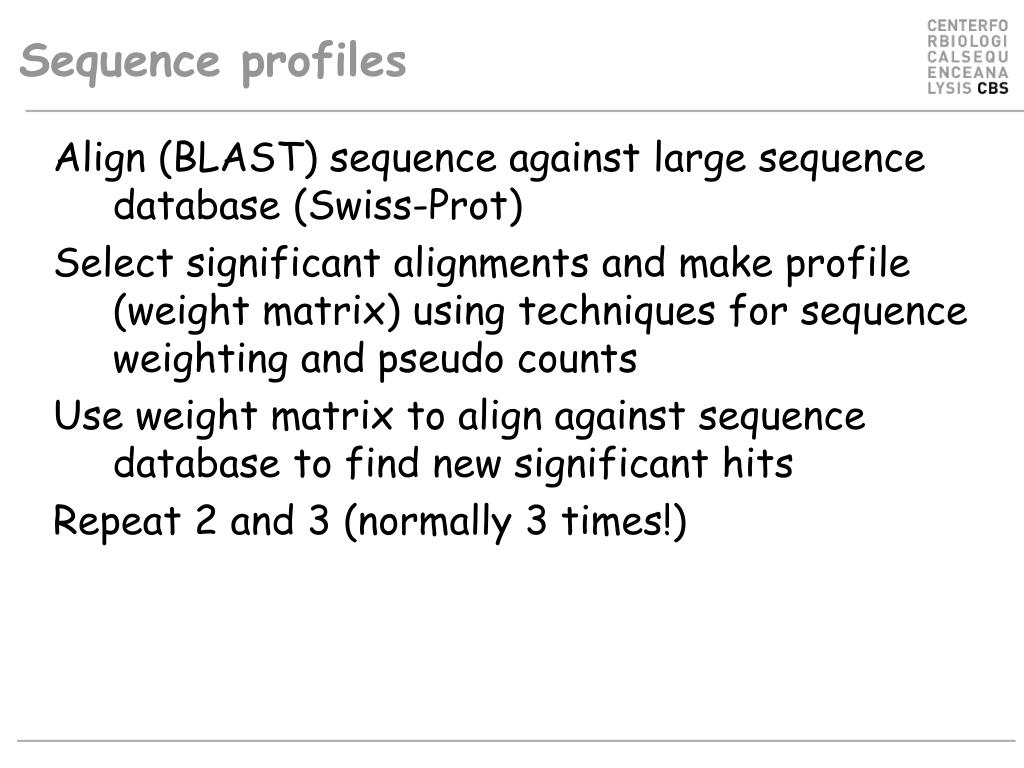Screen dimensions: 1024x768
Task: Click the bottom horizontal footer line
Action: (516, 741)
